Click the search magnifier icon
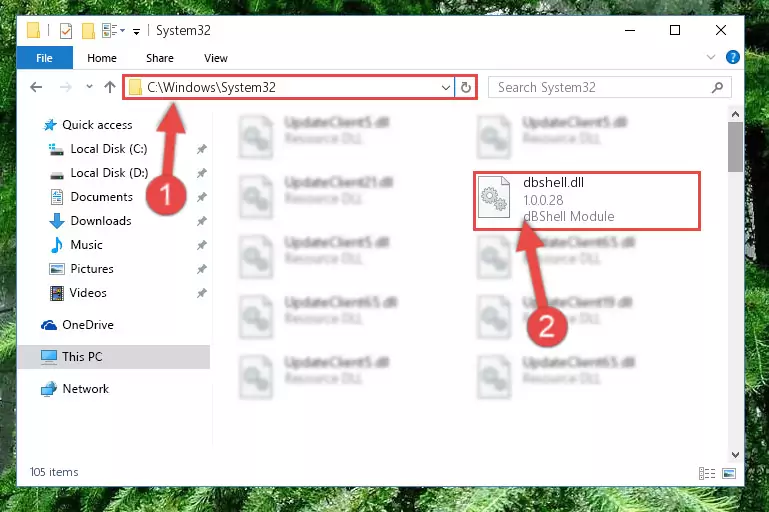769x512 pixels. click(717, 87)
